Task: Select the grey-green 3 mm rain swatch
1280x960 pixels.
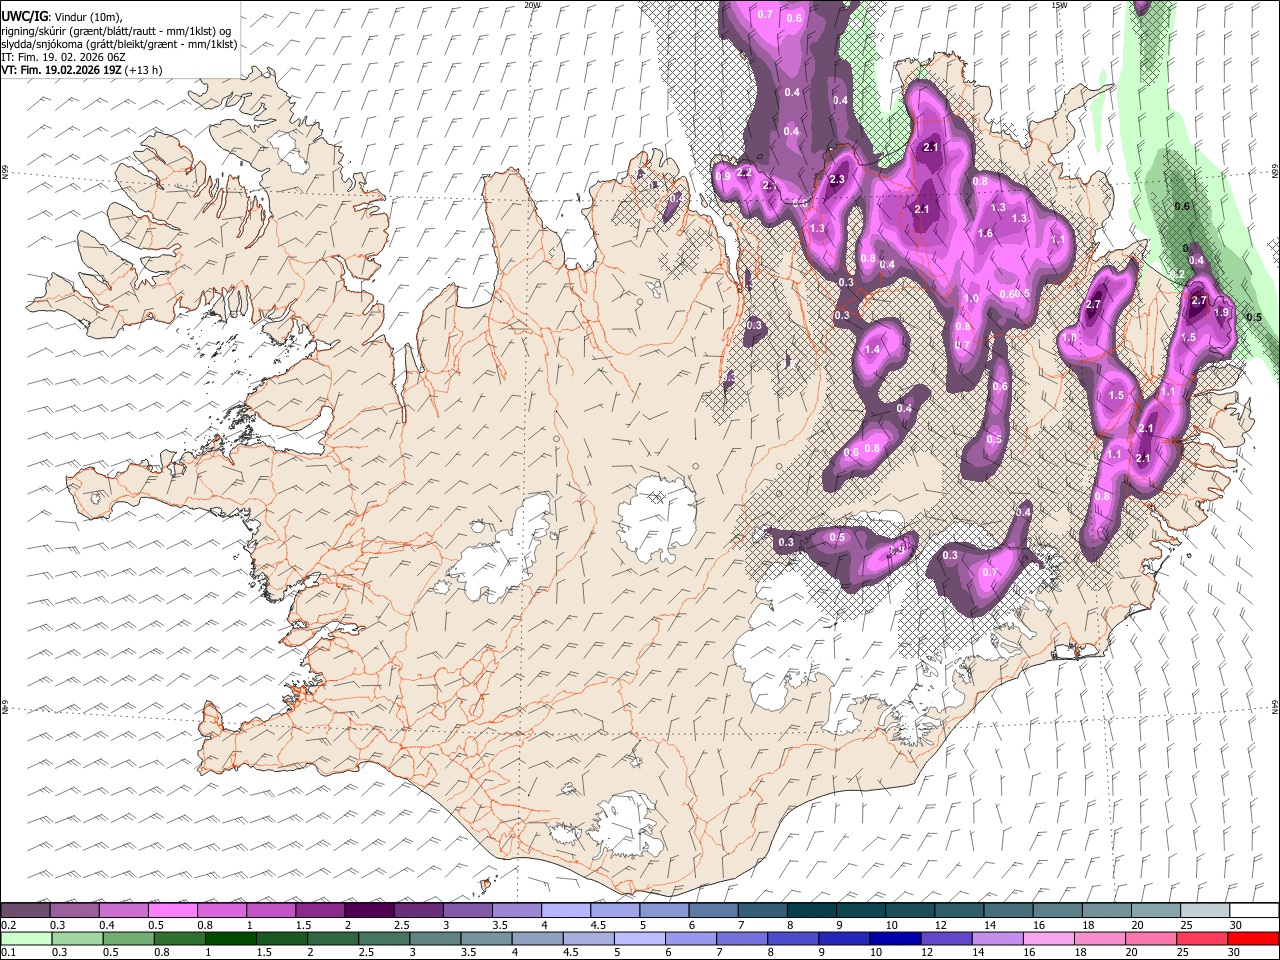Action: coord(435,939)
